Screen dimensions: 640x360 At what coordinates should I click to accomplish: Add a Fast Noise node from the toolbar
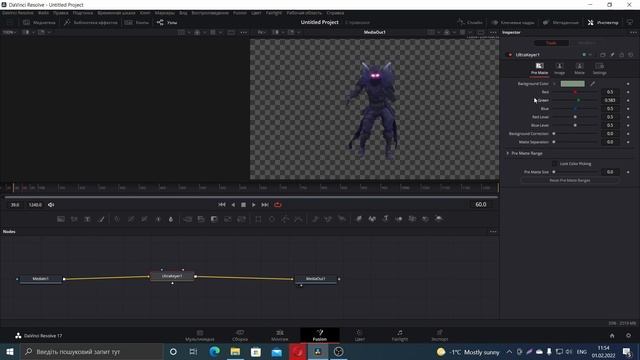tap(74, 219)
